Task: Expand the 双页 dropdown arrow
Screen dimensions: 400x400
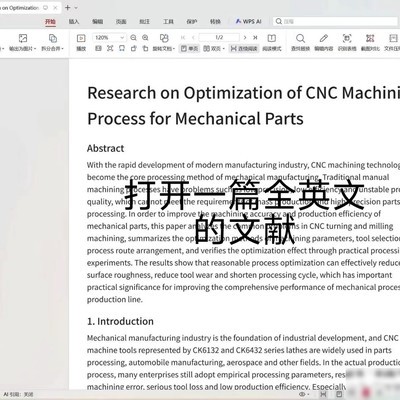Action: pyautogui.click(x=223, y=49)
